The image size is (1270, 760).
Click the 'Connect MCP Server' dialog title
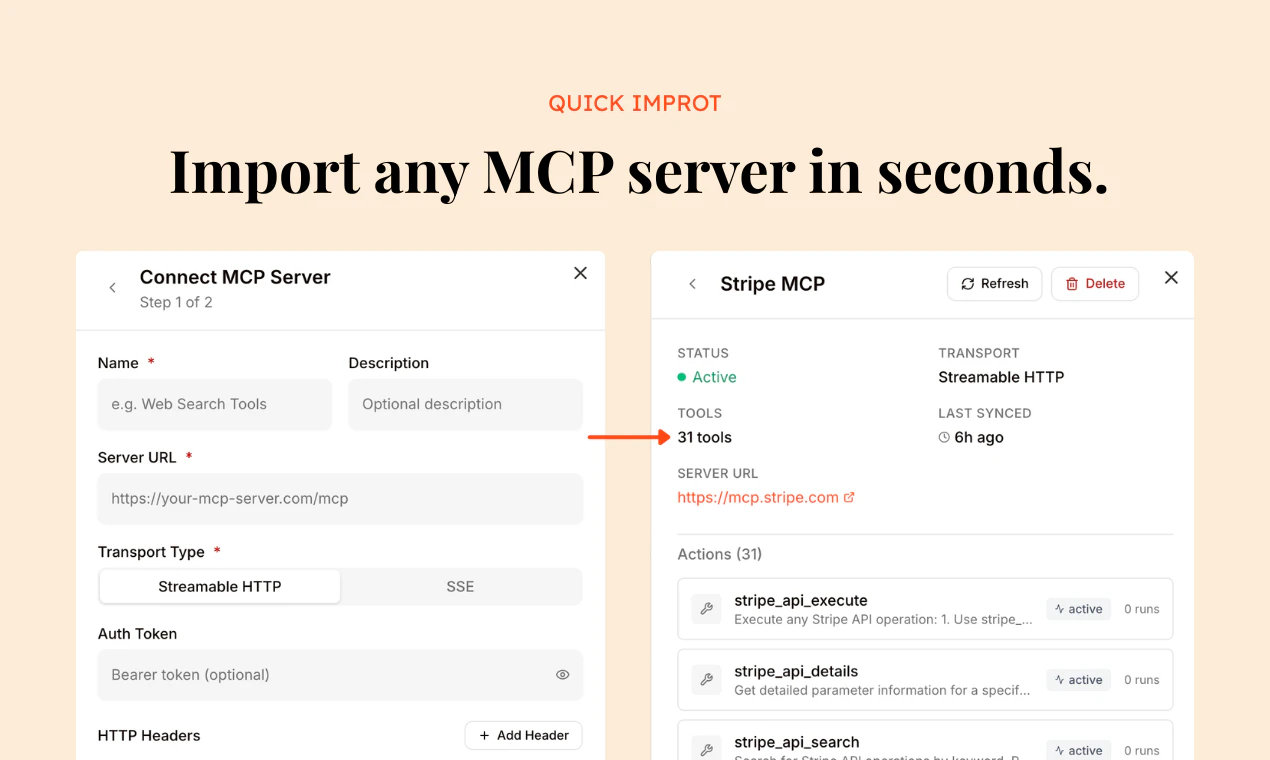click(x=235, y=277)
